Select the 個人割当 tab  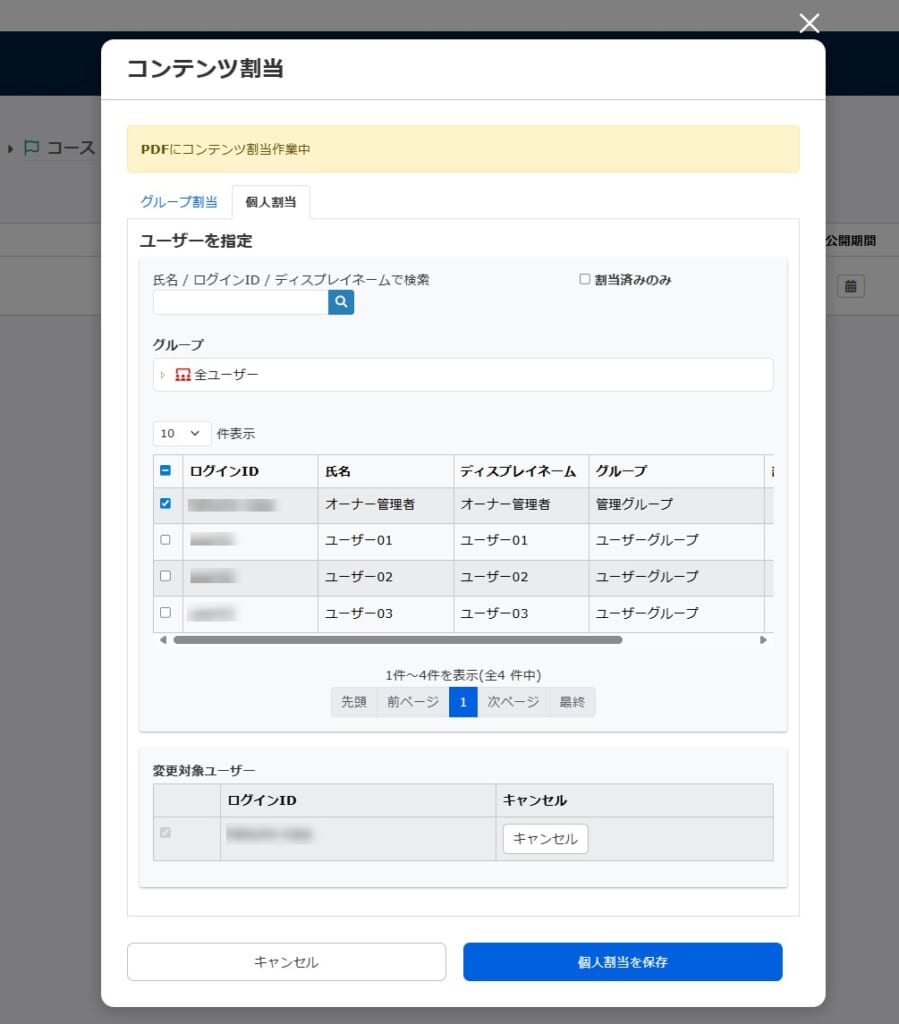tap(270, 202)
